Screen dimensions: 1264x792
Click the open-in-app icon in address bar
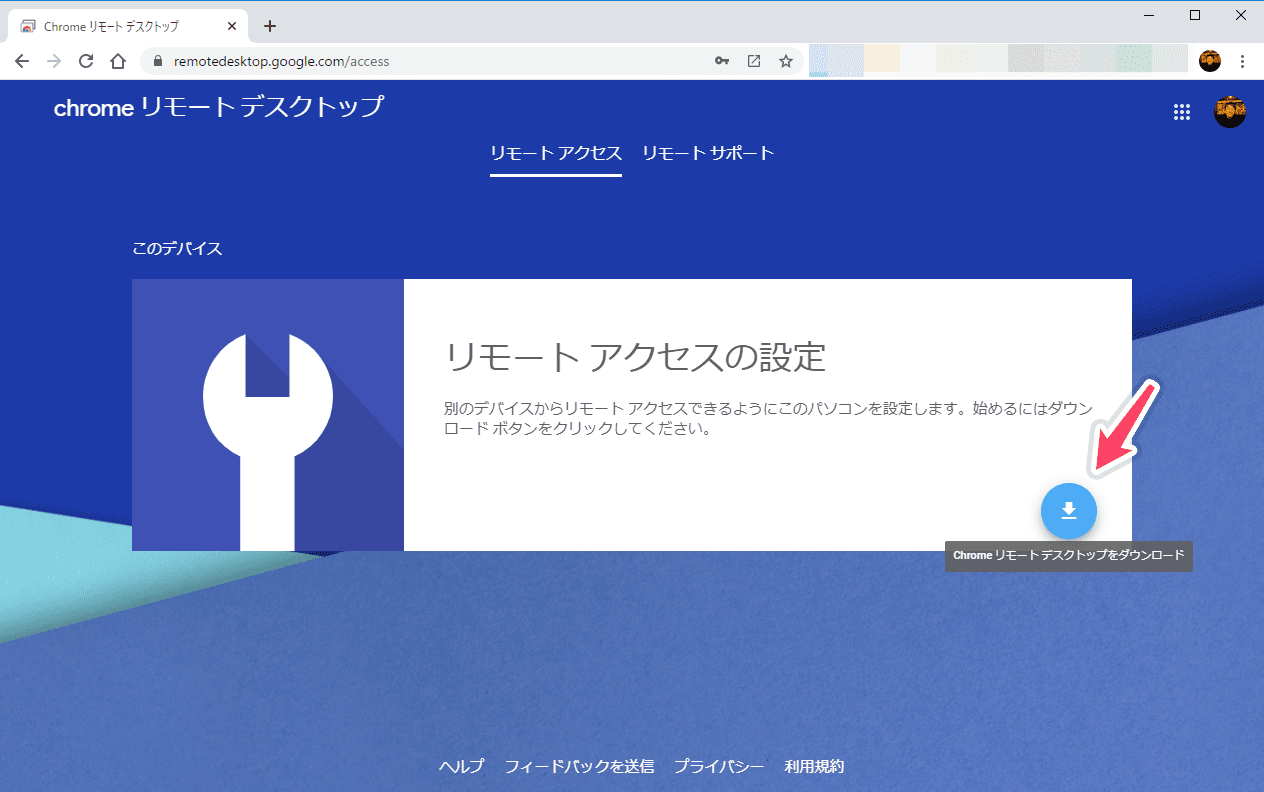(754, 61)
